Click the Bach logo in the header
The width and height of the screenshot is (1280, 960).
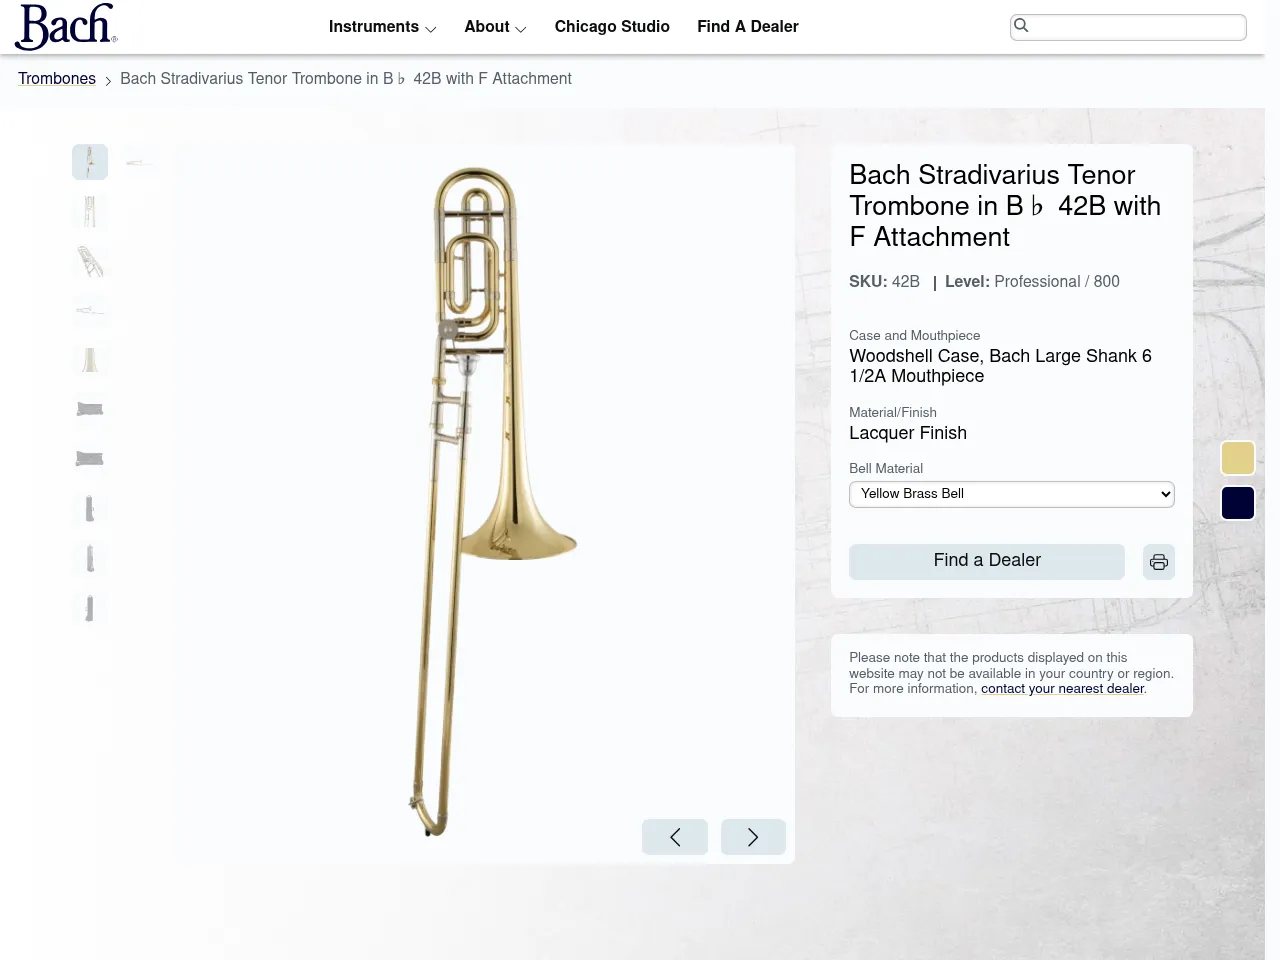pyautogui.click(x=64, y=27)
